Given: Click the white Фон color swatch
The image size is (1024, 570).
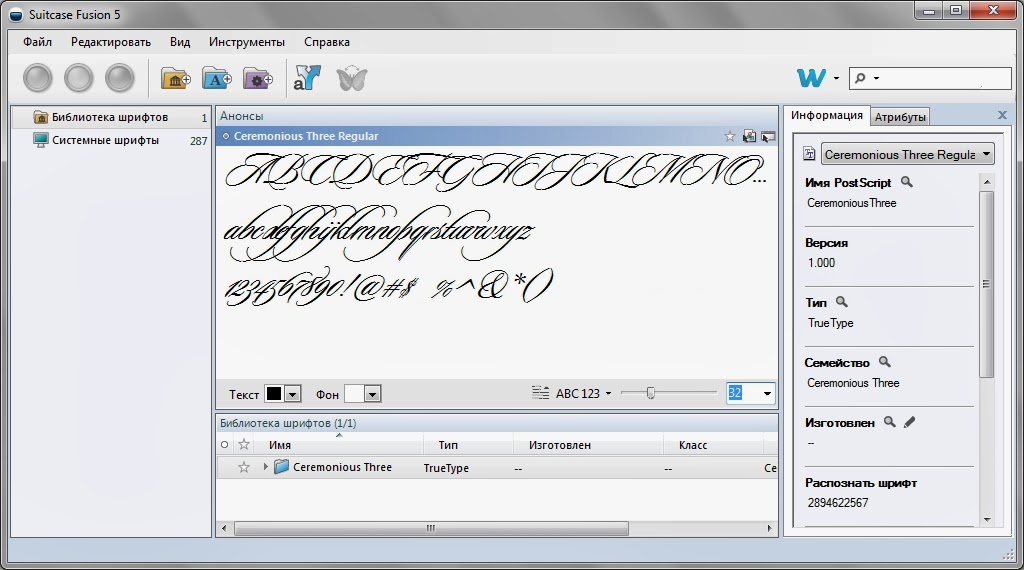Looking at the screenshot, I should 354,394.
